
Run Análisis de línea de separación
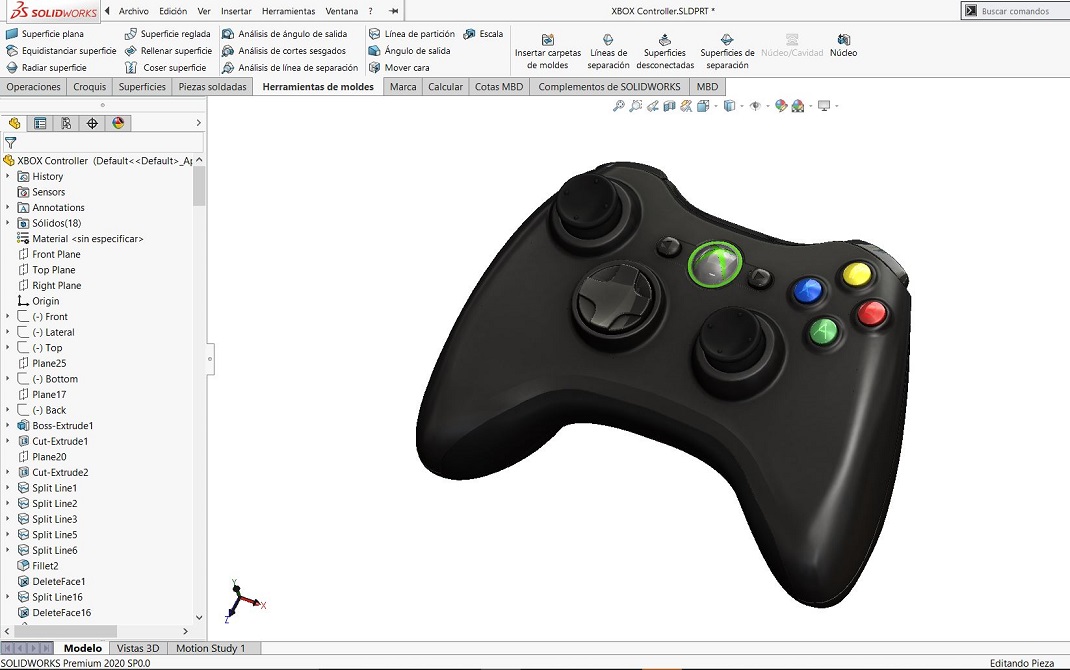[290, 68]
